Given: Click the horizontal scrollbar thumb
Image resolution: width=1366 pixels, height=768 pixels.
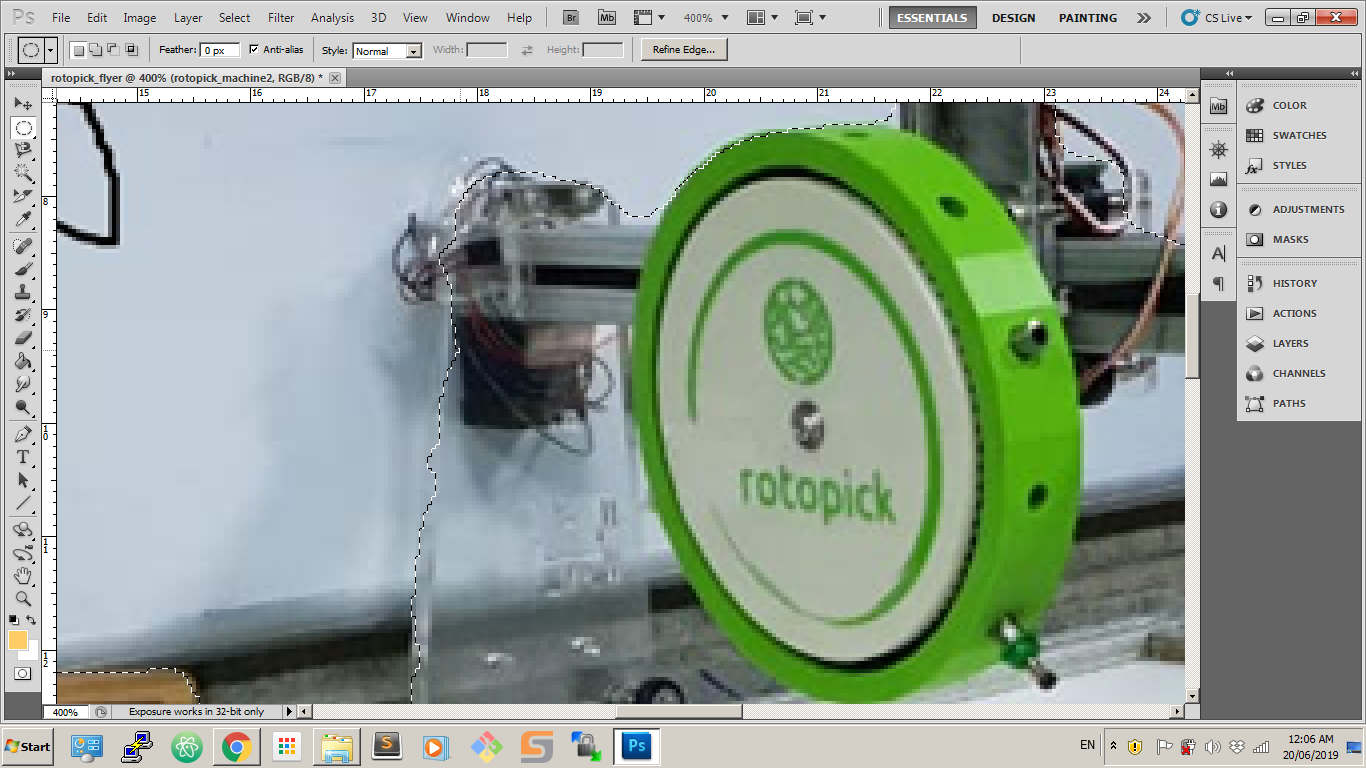Looking at the screenshot, I should (x=679, y=712).
